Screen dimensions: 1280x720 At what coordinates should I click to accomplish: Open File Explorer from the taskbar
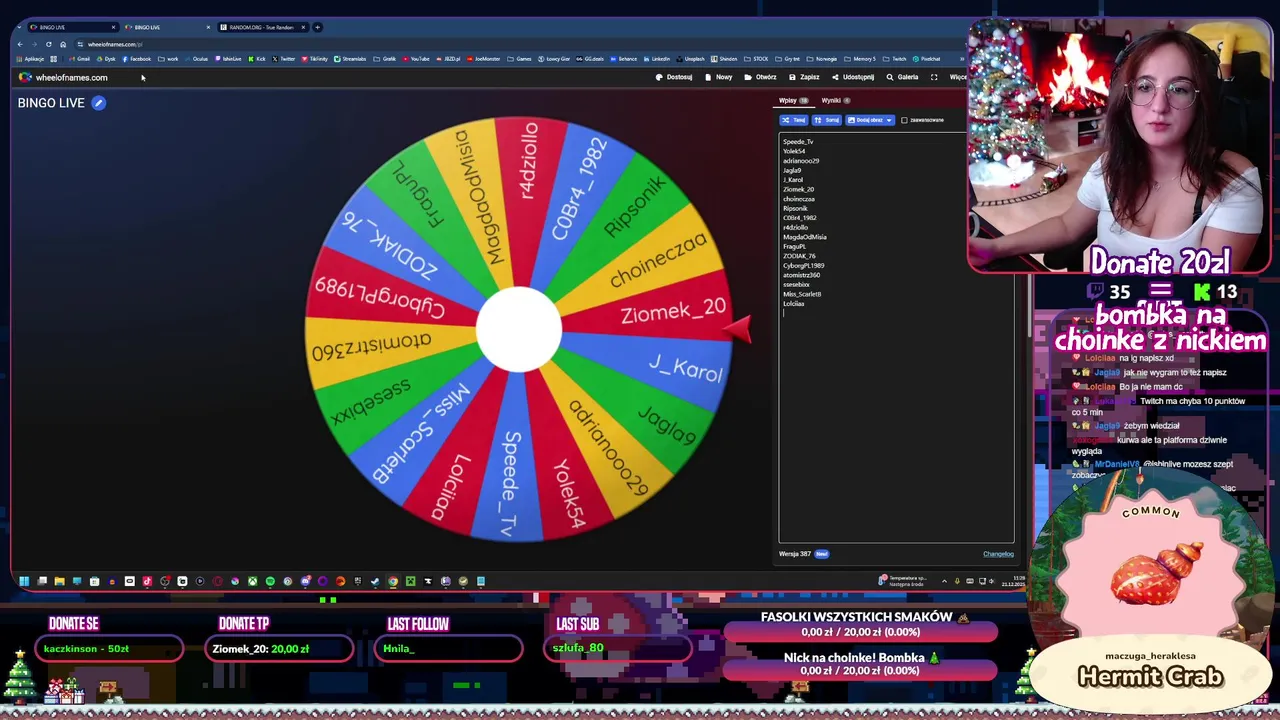click(x=59, y=581)
